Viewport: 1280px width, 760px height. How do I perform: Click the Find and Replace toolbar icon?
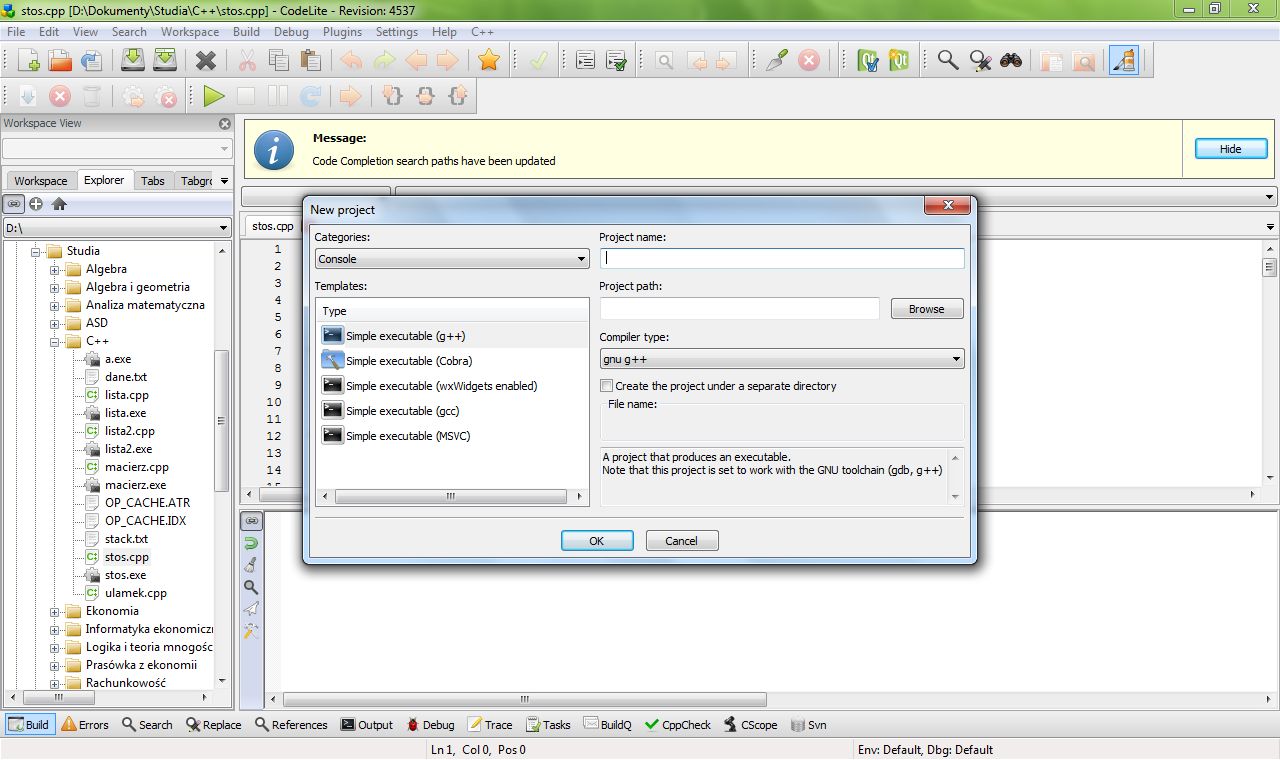coord(980,61)
